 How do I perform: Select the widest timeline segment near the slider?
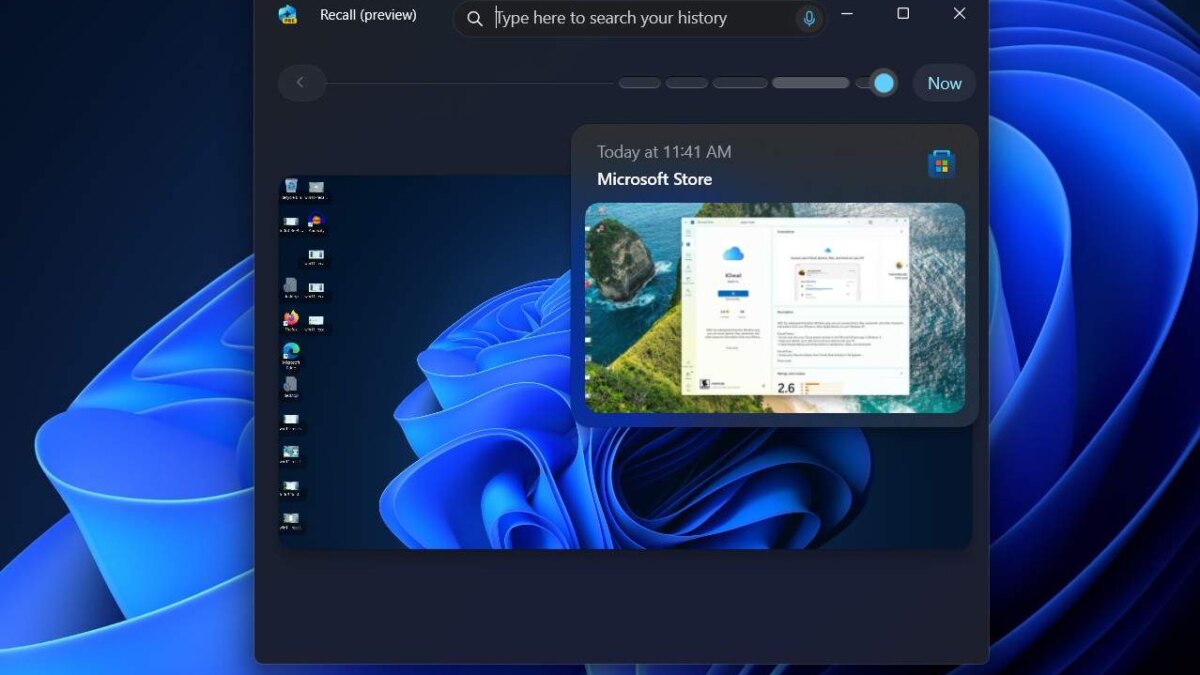[x=809, y=82]
